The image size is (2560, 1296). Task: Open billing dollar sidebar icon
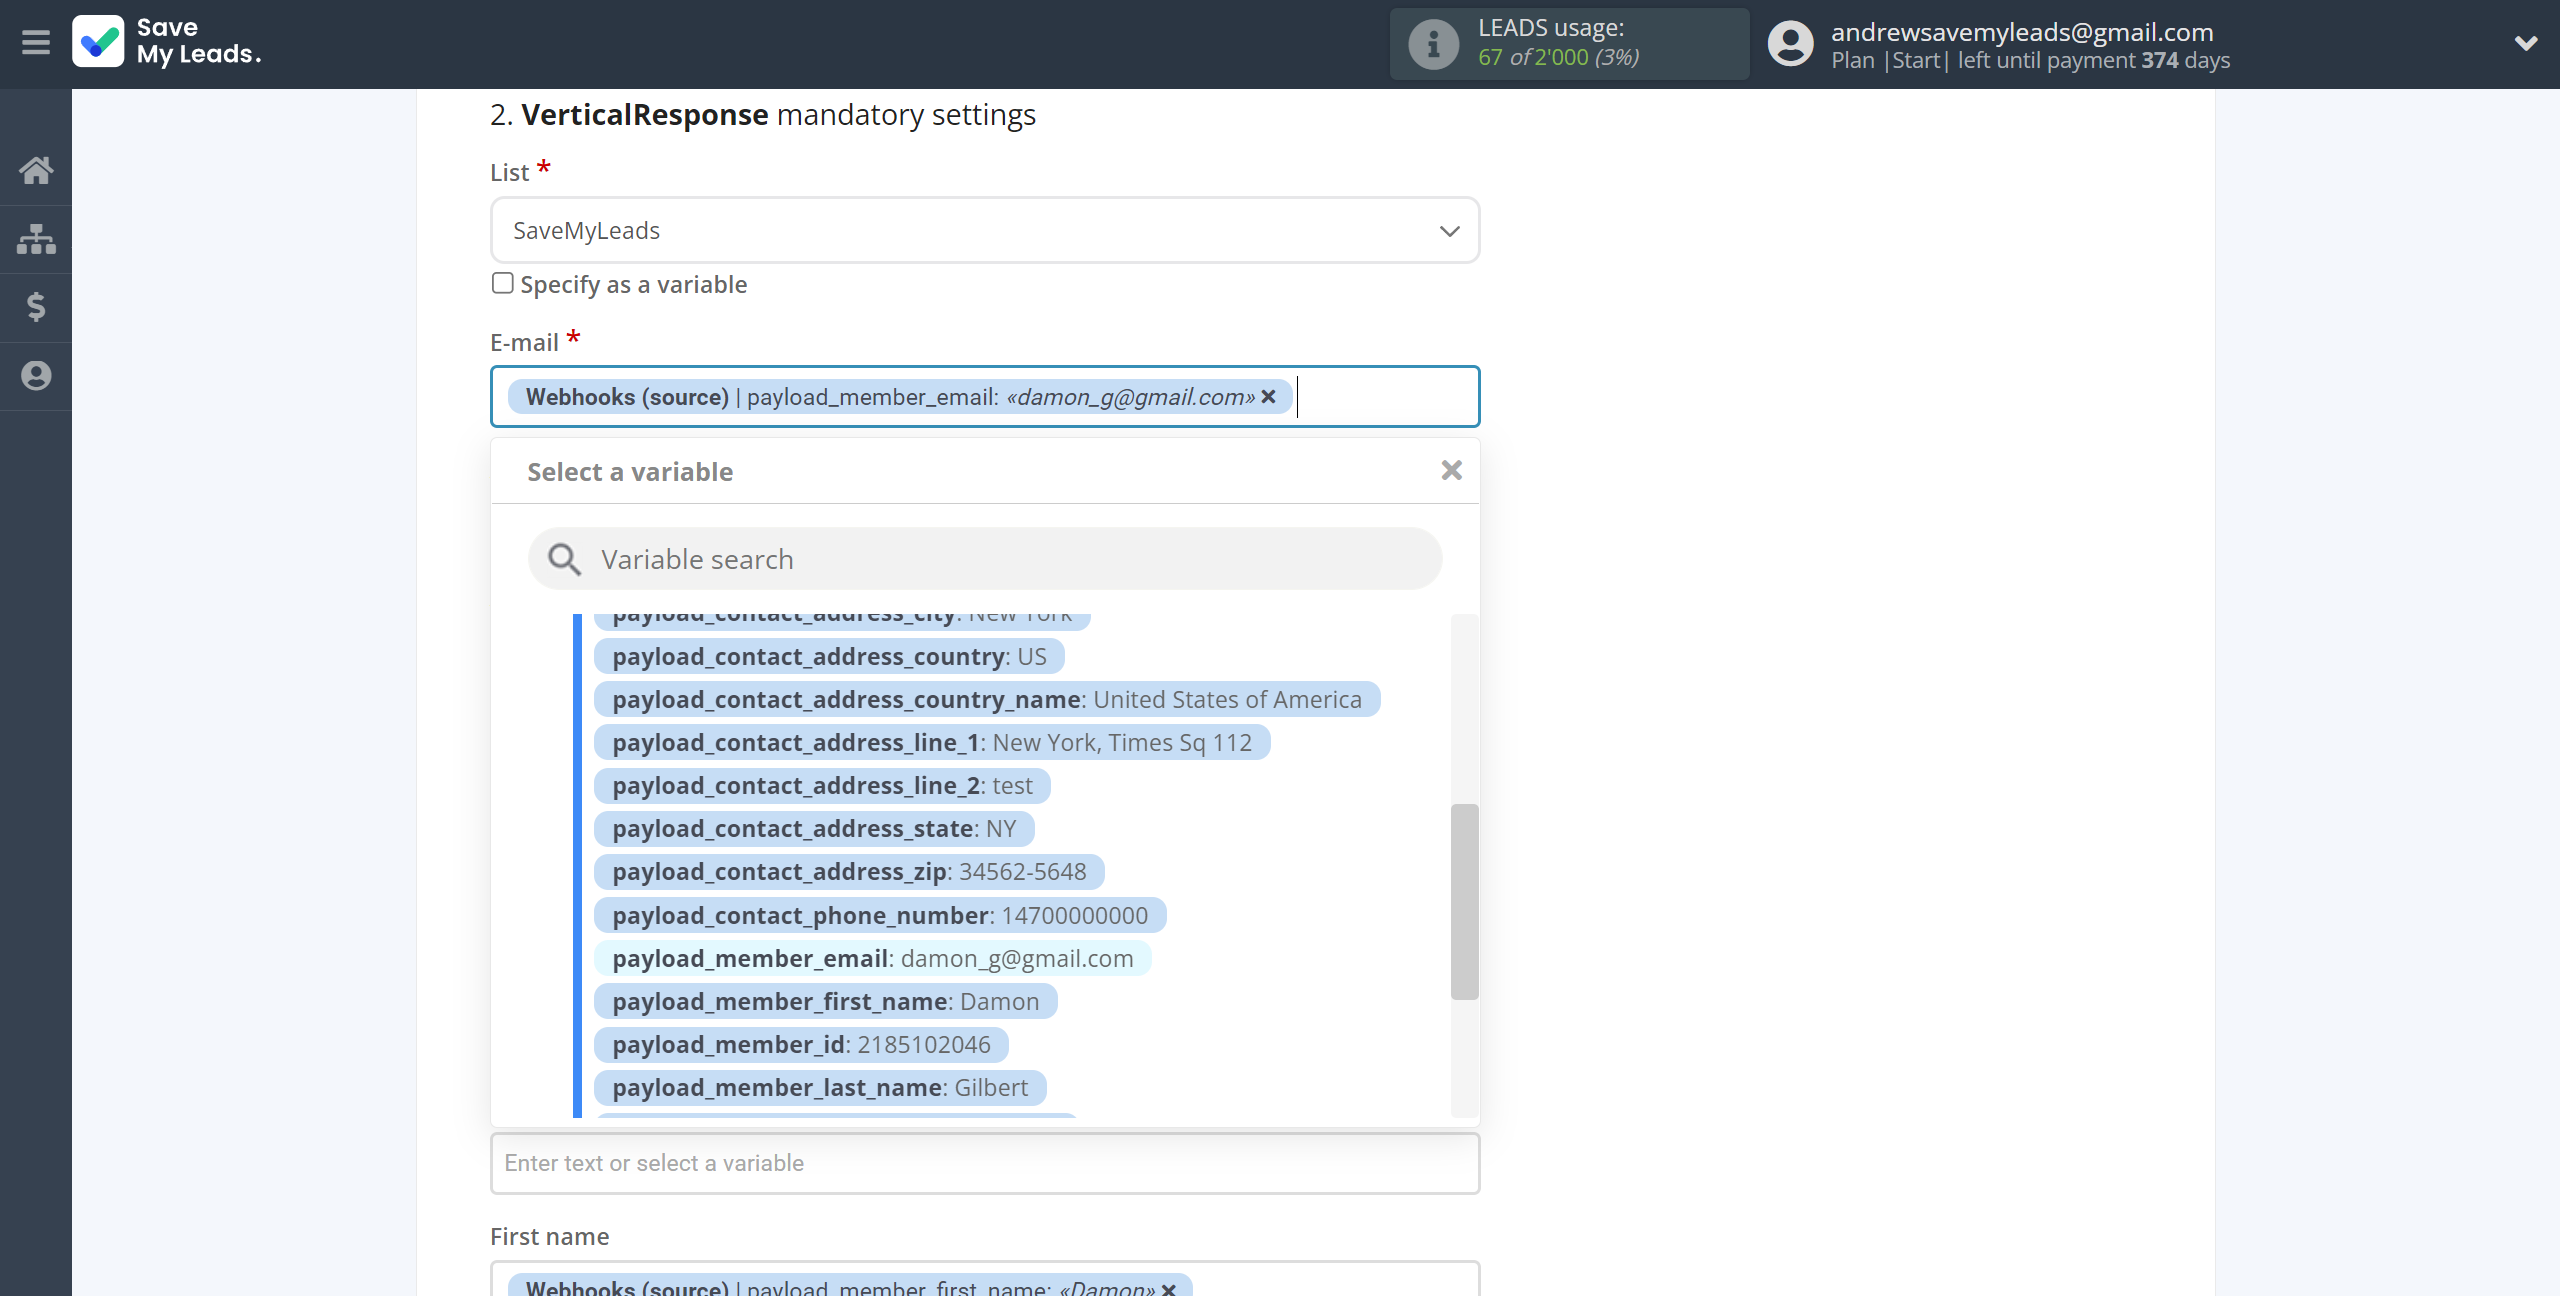tap(36, 307)
